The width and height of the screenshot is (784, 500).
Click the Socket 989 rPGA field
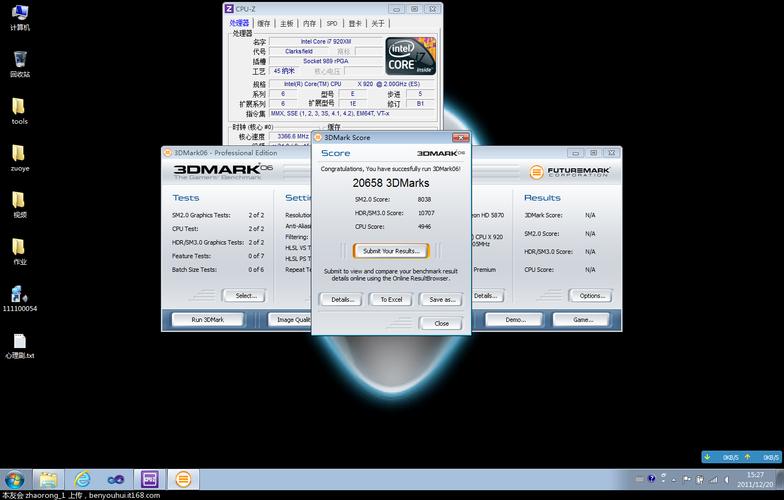[326, 61]
